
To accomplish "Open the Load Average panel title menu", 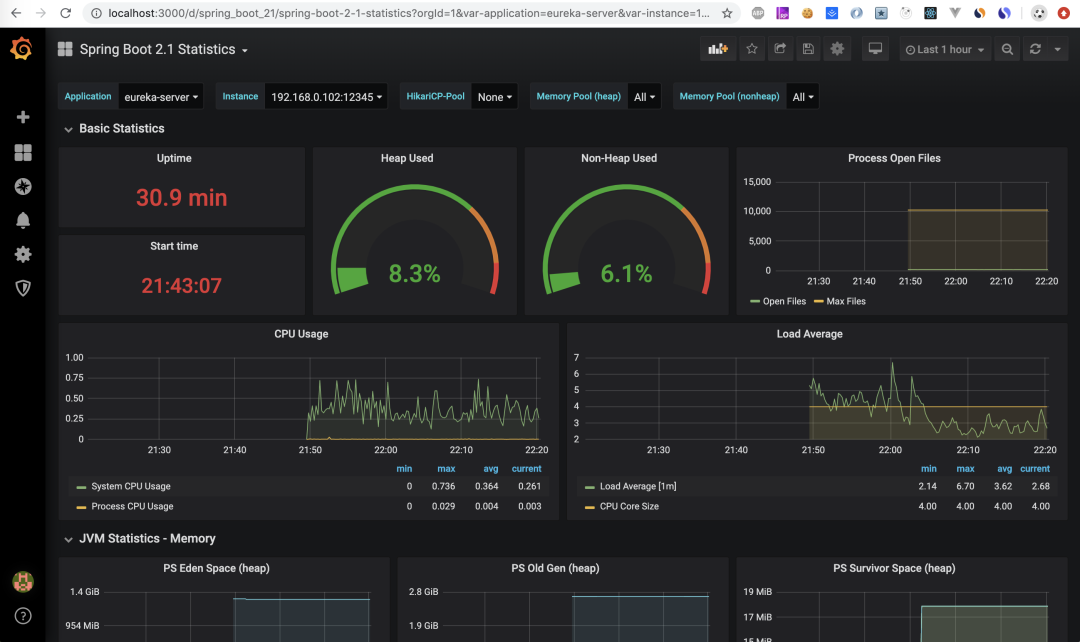I will 809,334.
